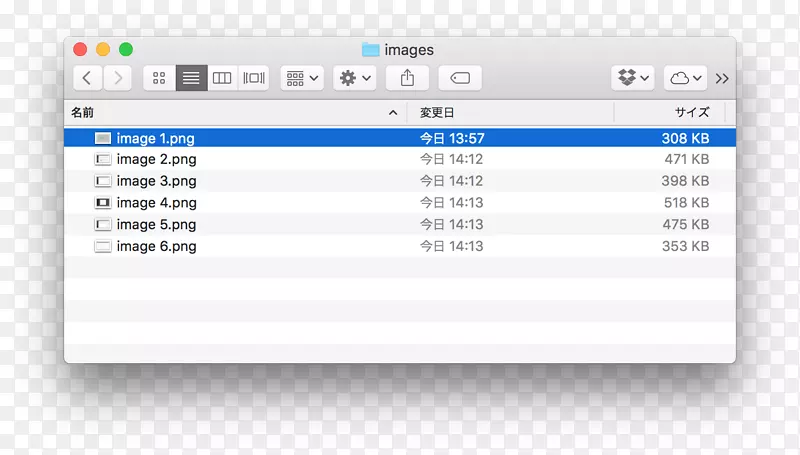
Task: Select the image 1.png row
Action: [400, 138]
